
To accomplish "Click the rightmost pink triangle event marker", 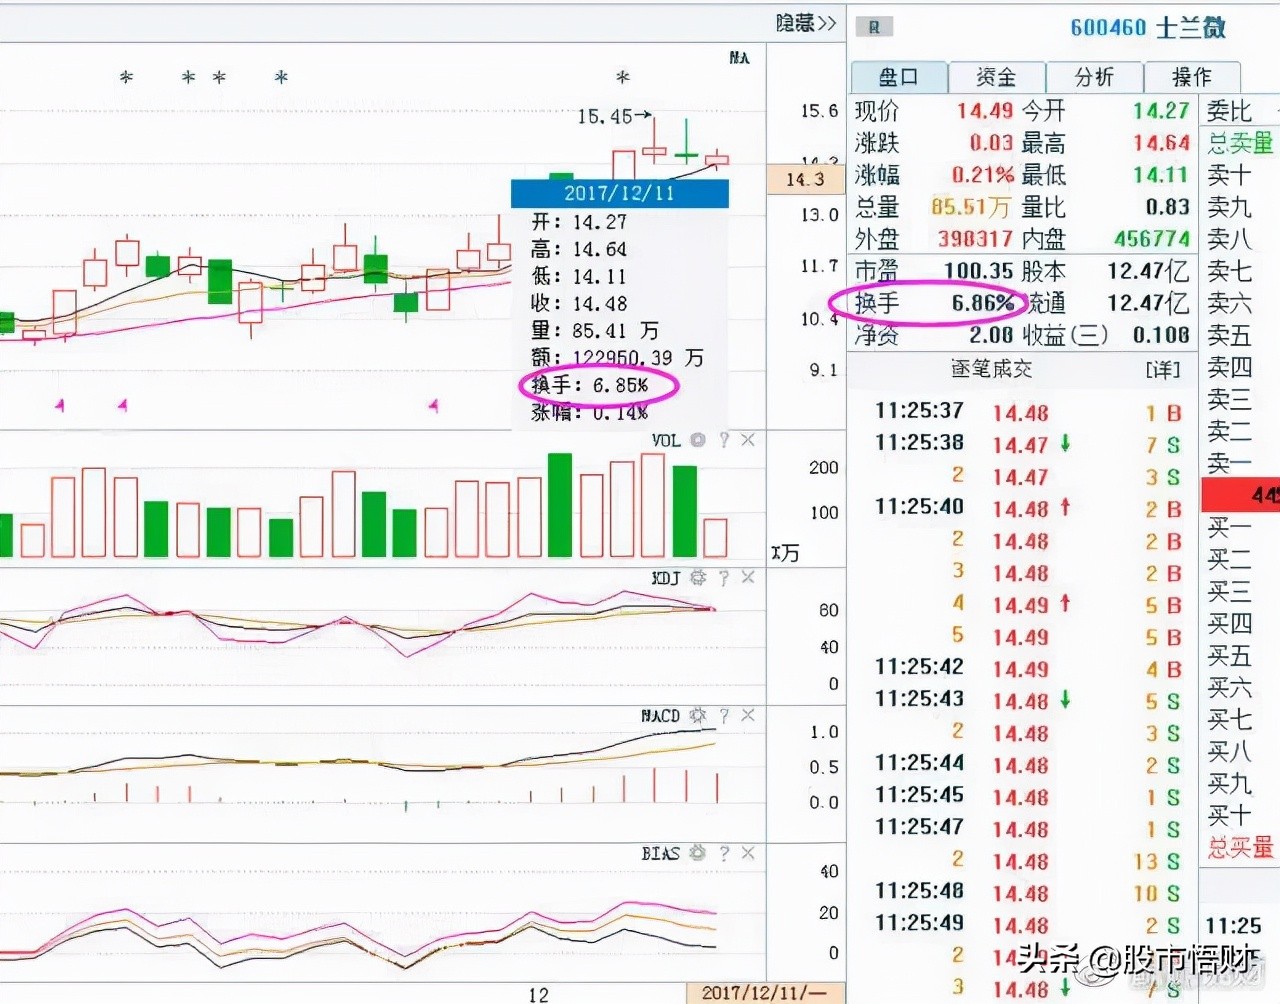I will [x=433, y=405].
